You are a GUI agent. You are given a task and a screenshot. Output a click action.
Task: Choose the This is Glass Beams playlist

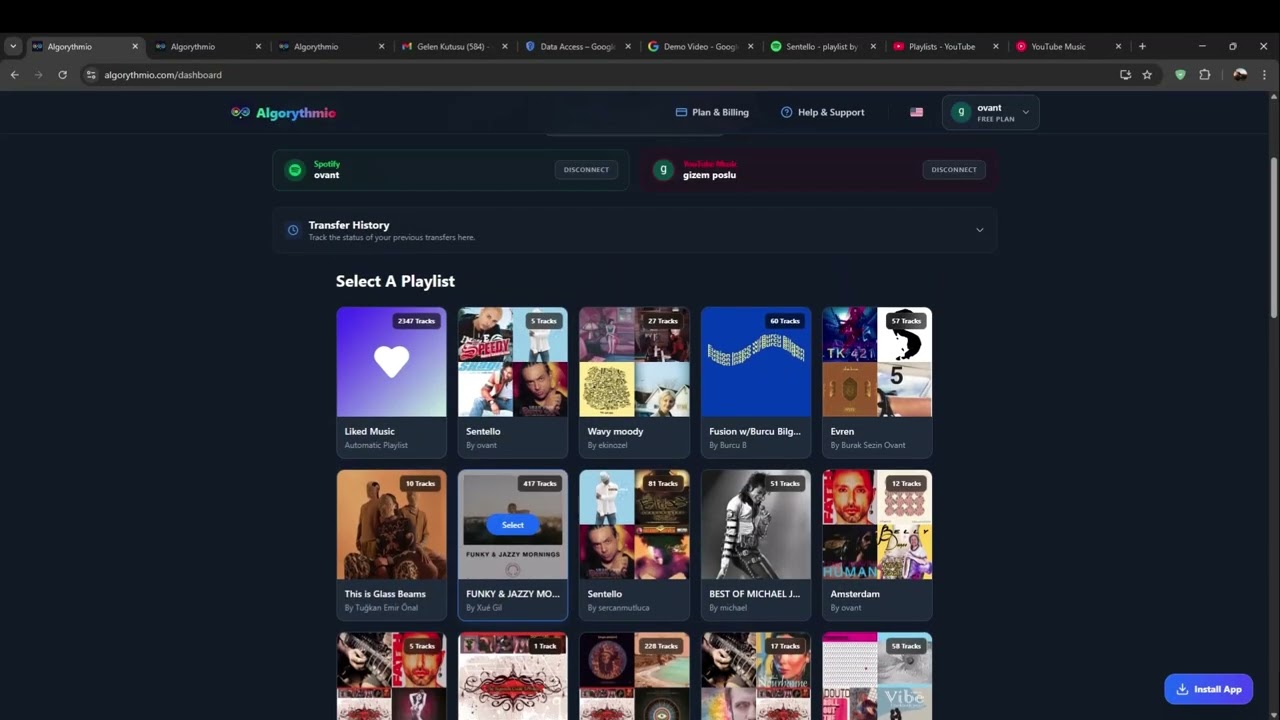[391, 545]
